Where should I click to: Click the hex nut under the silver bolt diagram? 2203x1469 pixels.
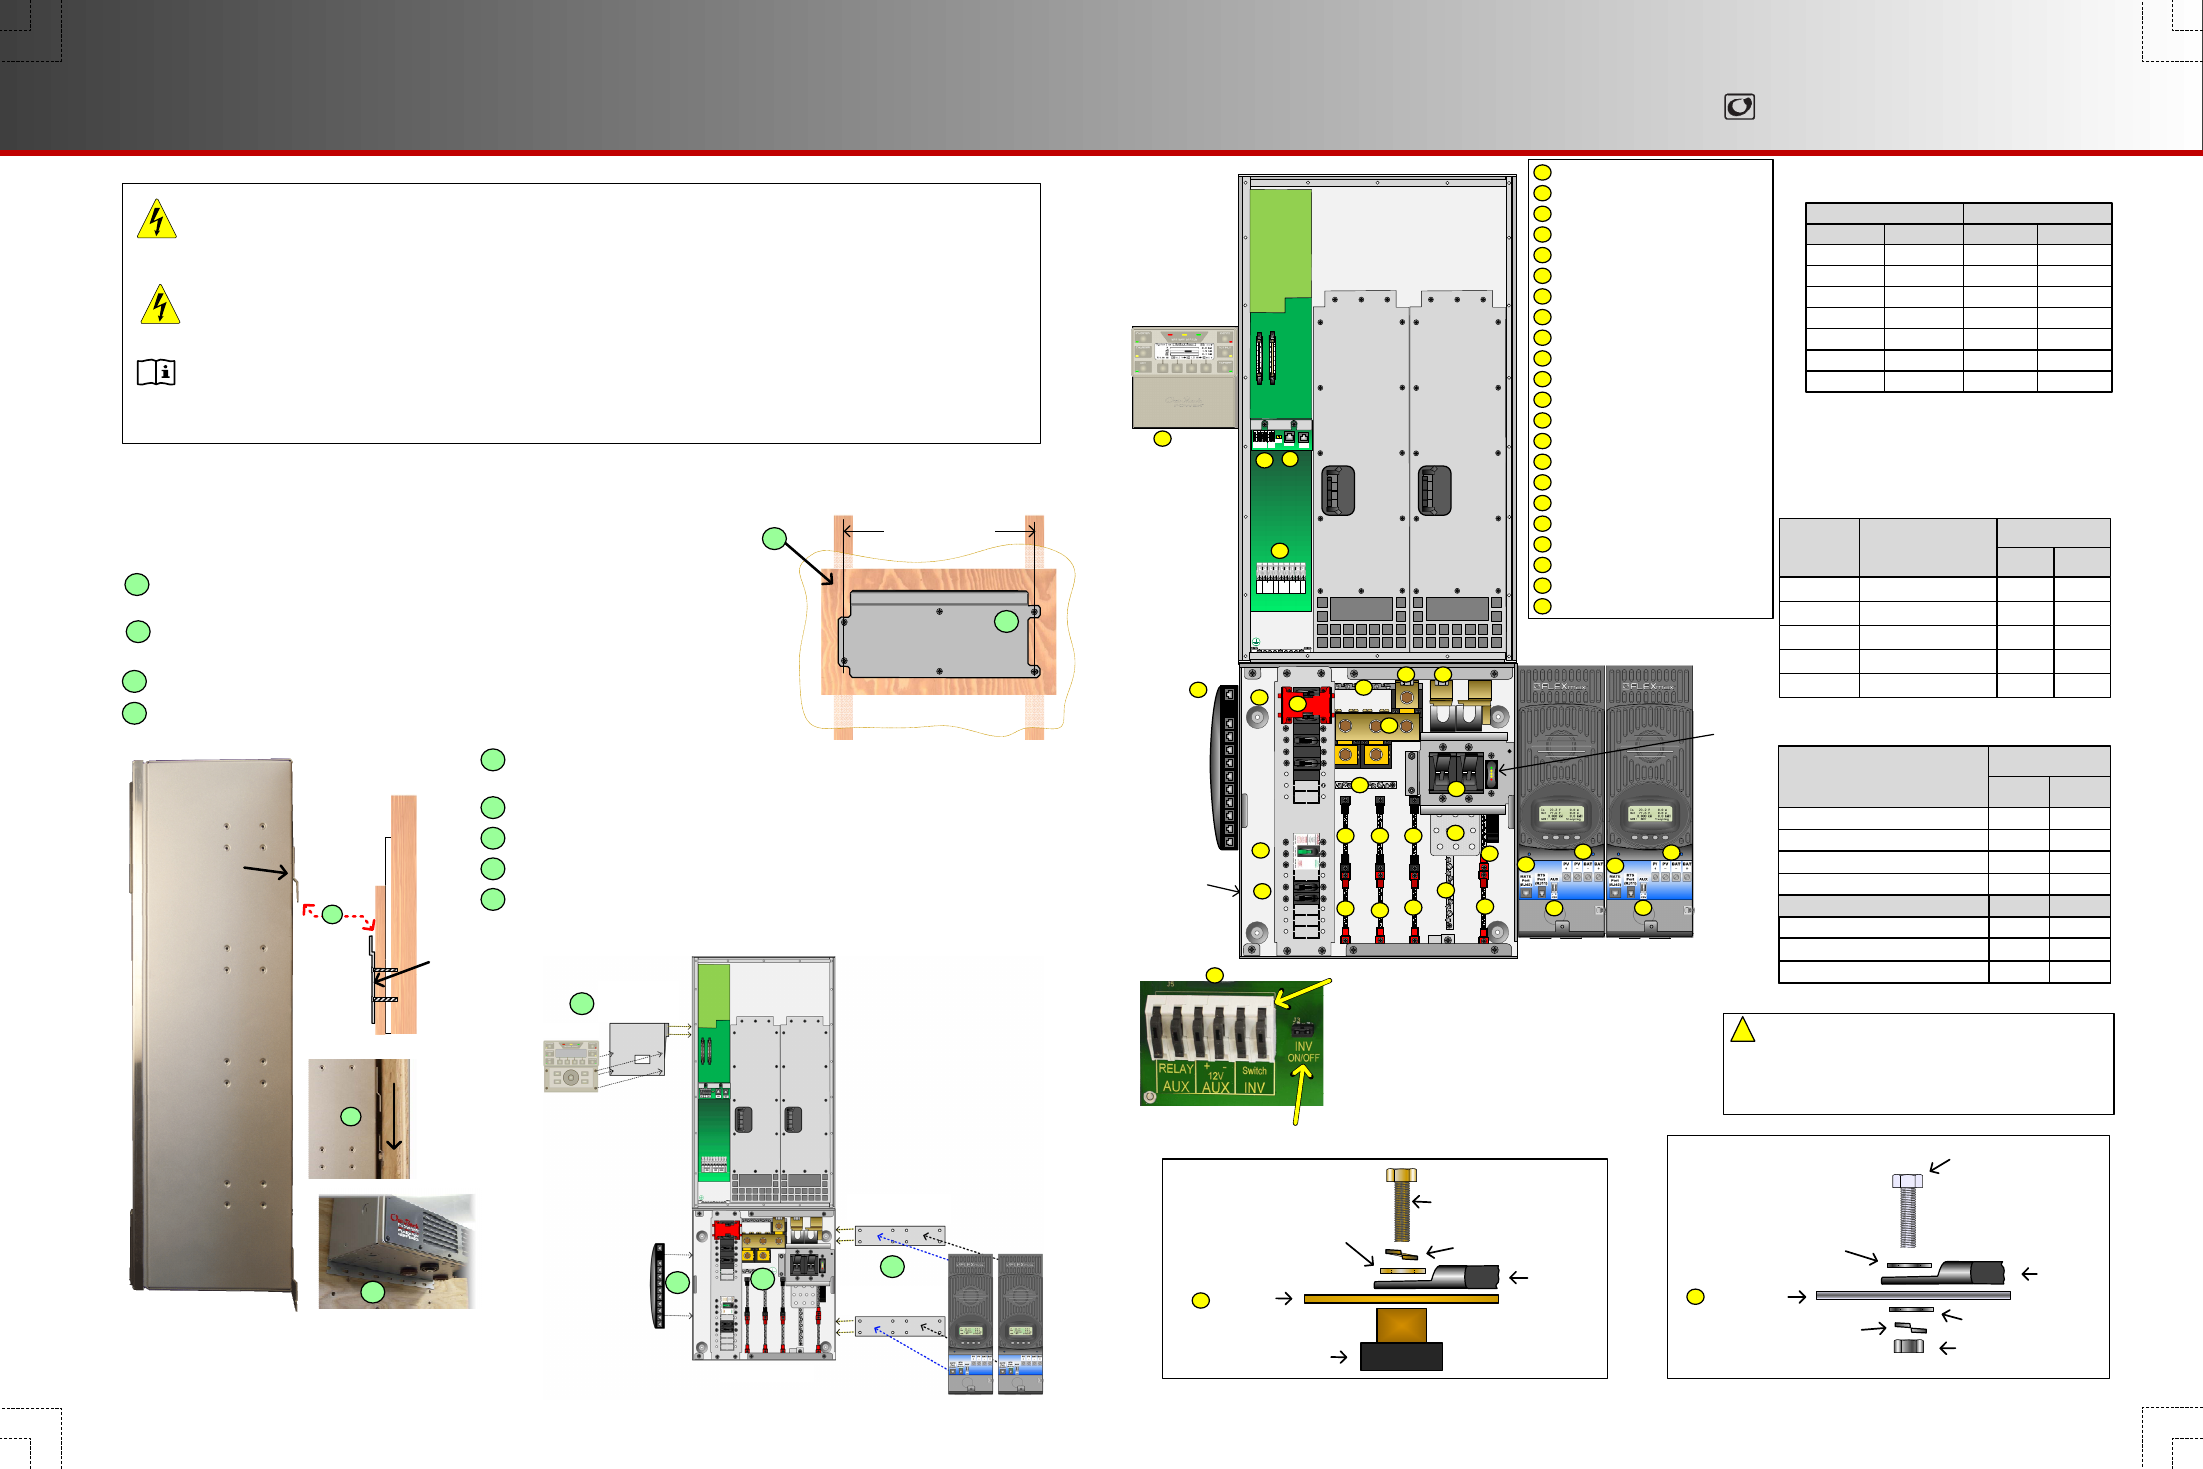click(1908, 1346)
